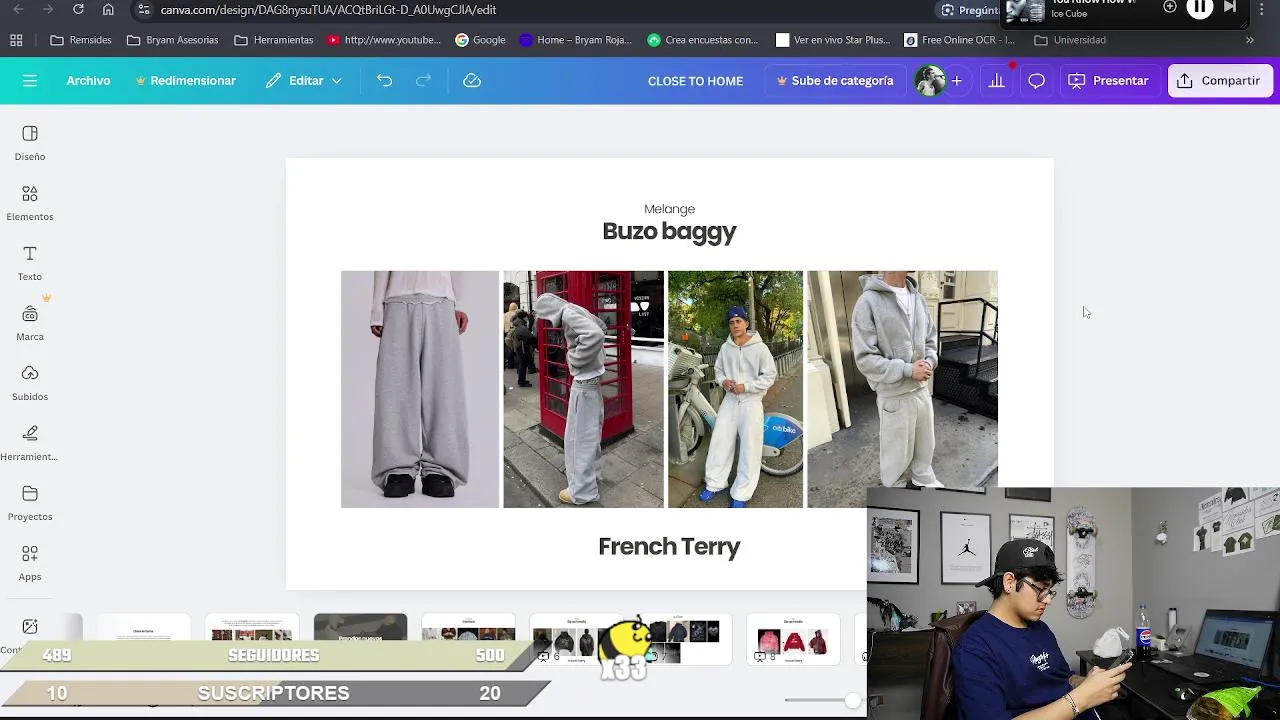Click the CLOSE TO HOME design title
This screenshot has height=720, width=1280.
(x=695, y=81)
